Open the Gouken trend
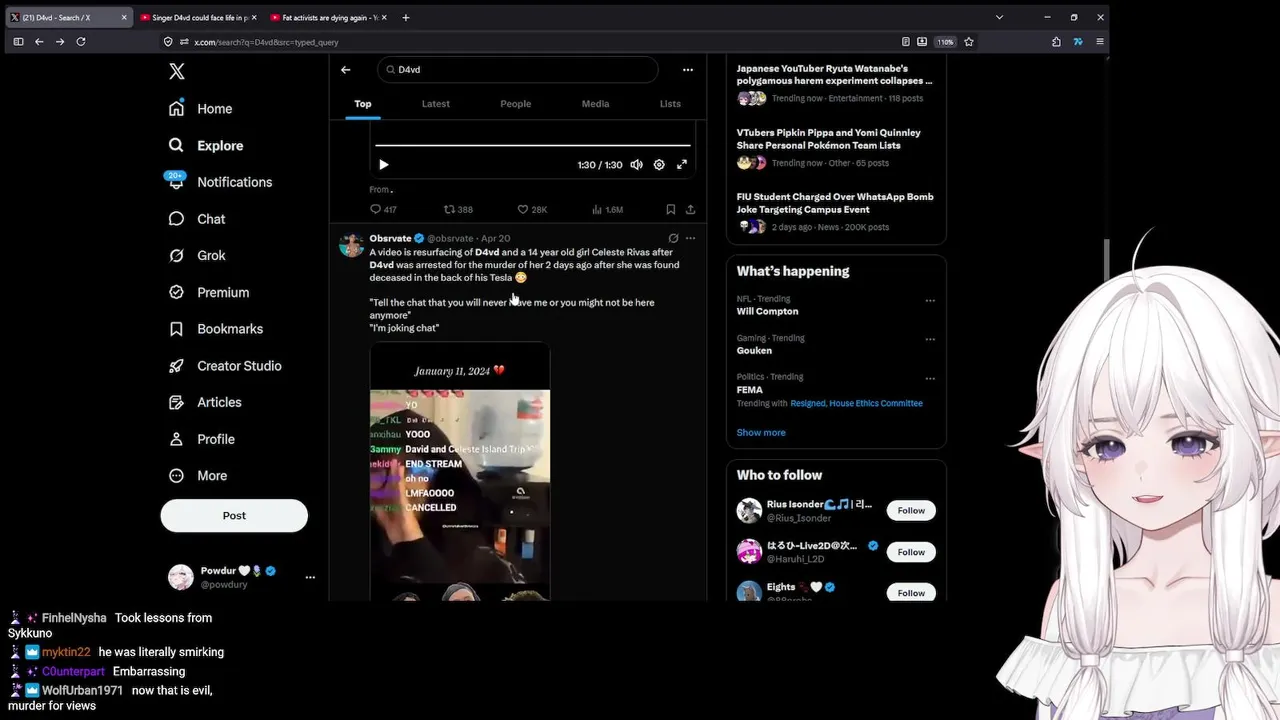 (x=754, y=351)
